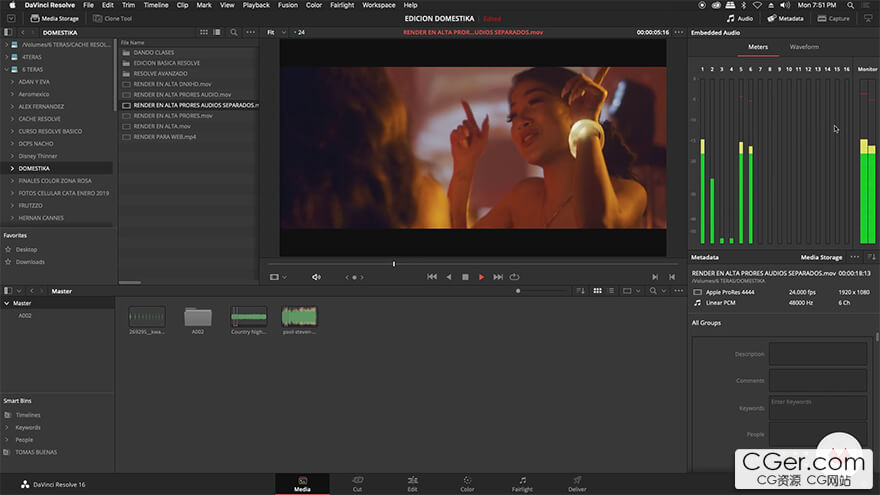The width and height of the screenshot is (880, 495).
Task: Switch media storage to thumbnail view
Action: [x=204, y=33]
